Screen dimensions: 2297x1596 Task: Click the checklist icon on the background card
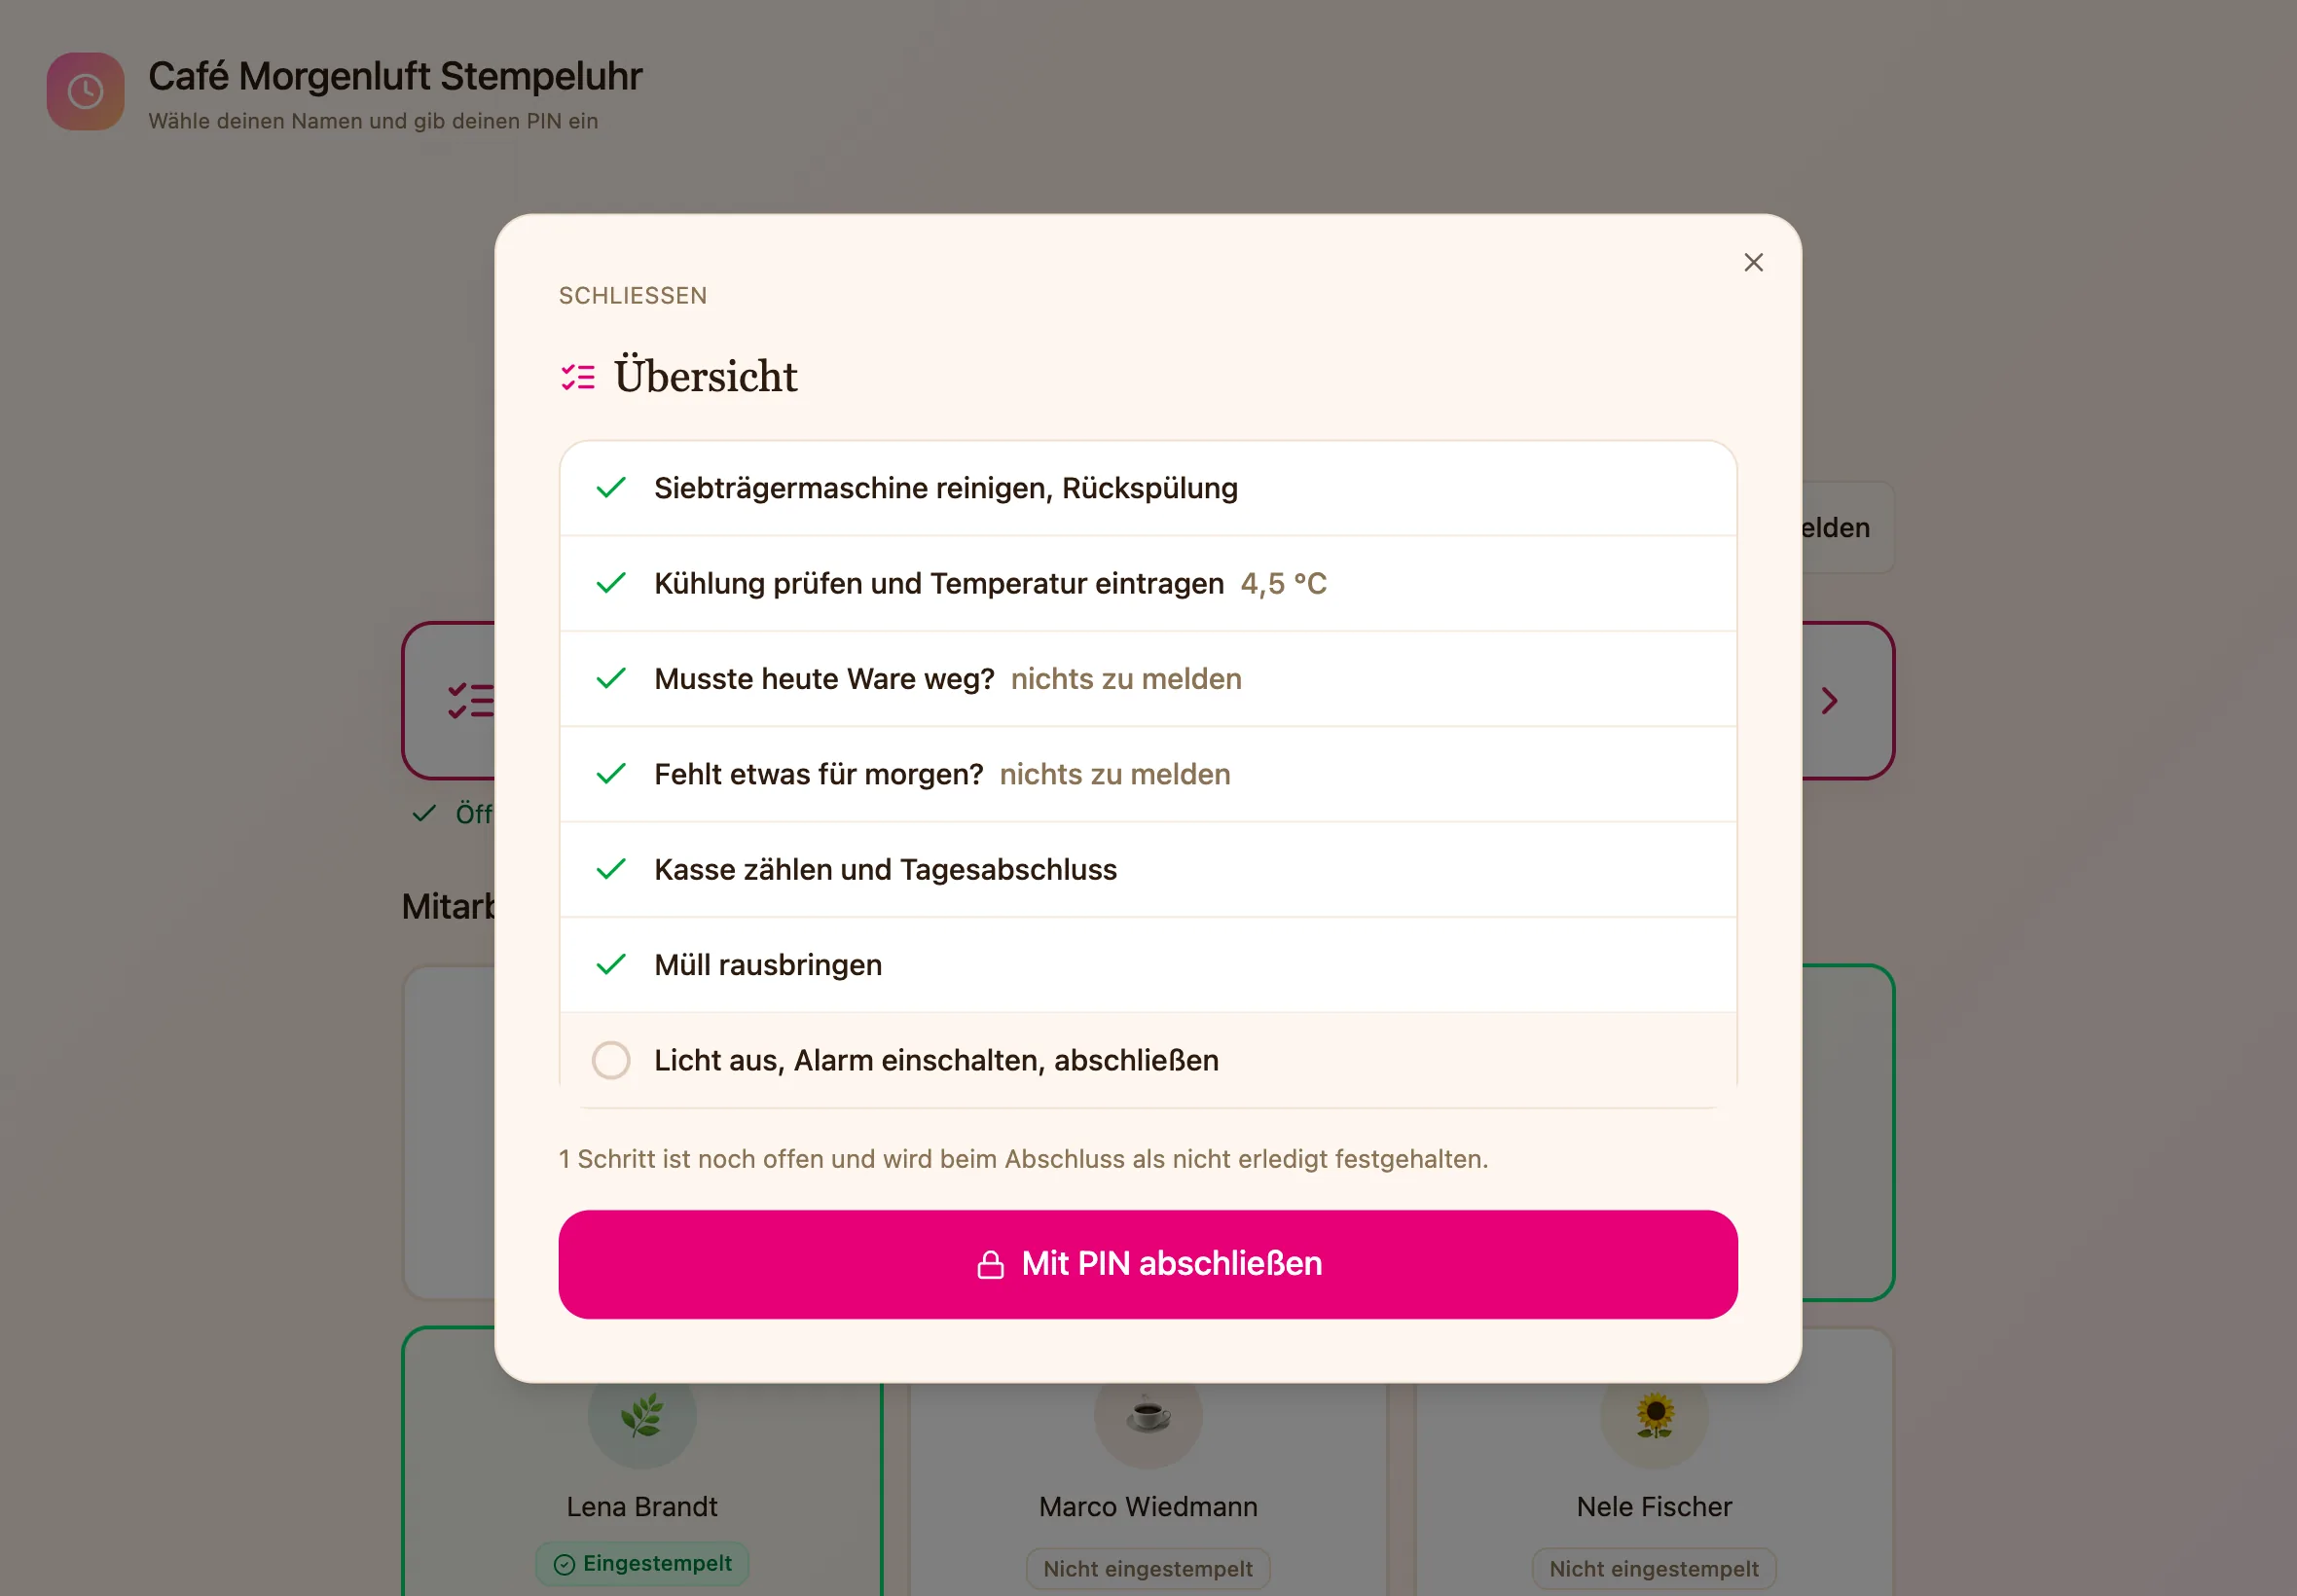[x=470, y=700]
